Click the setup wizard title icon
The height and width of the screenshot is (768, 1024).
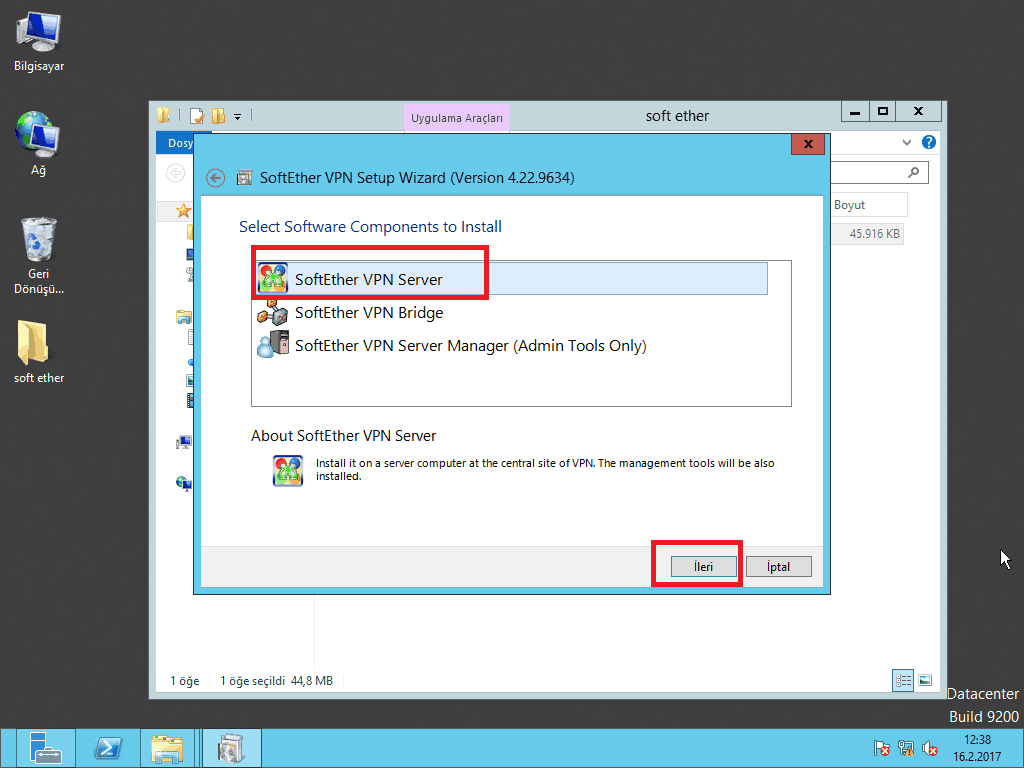tap(244, 178)
